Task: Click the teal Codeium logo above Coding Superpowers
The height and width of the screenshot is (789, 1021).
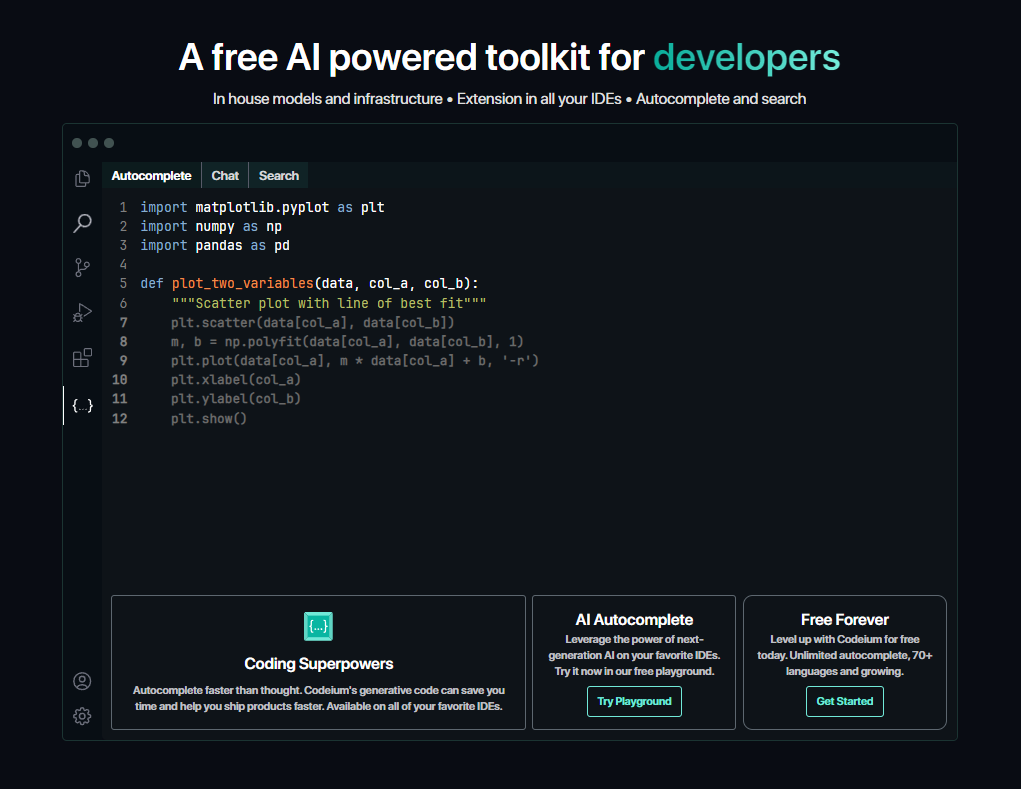Action: (x=318, y=626)
